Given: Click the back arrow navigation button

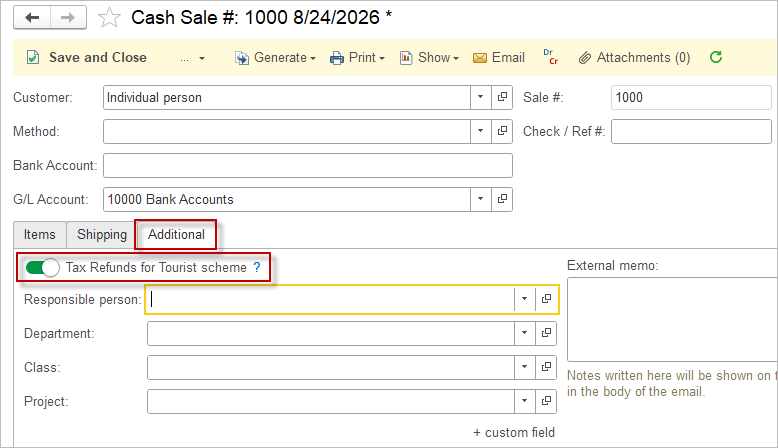Looking at the screenshot, I should [32, 17].
